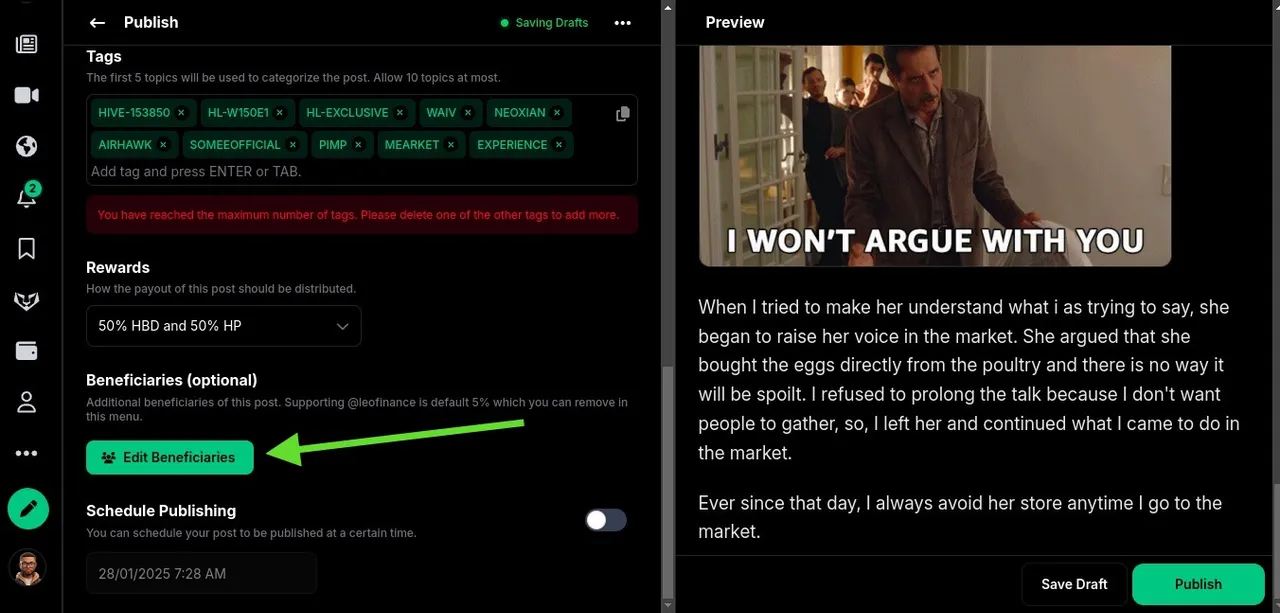This screenshot has width=1280, height=613.
Task: Go back using the Publish arrow
Action: coord(97,22)
